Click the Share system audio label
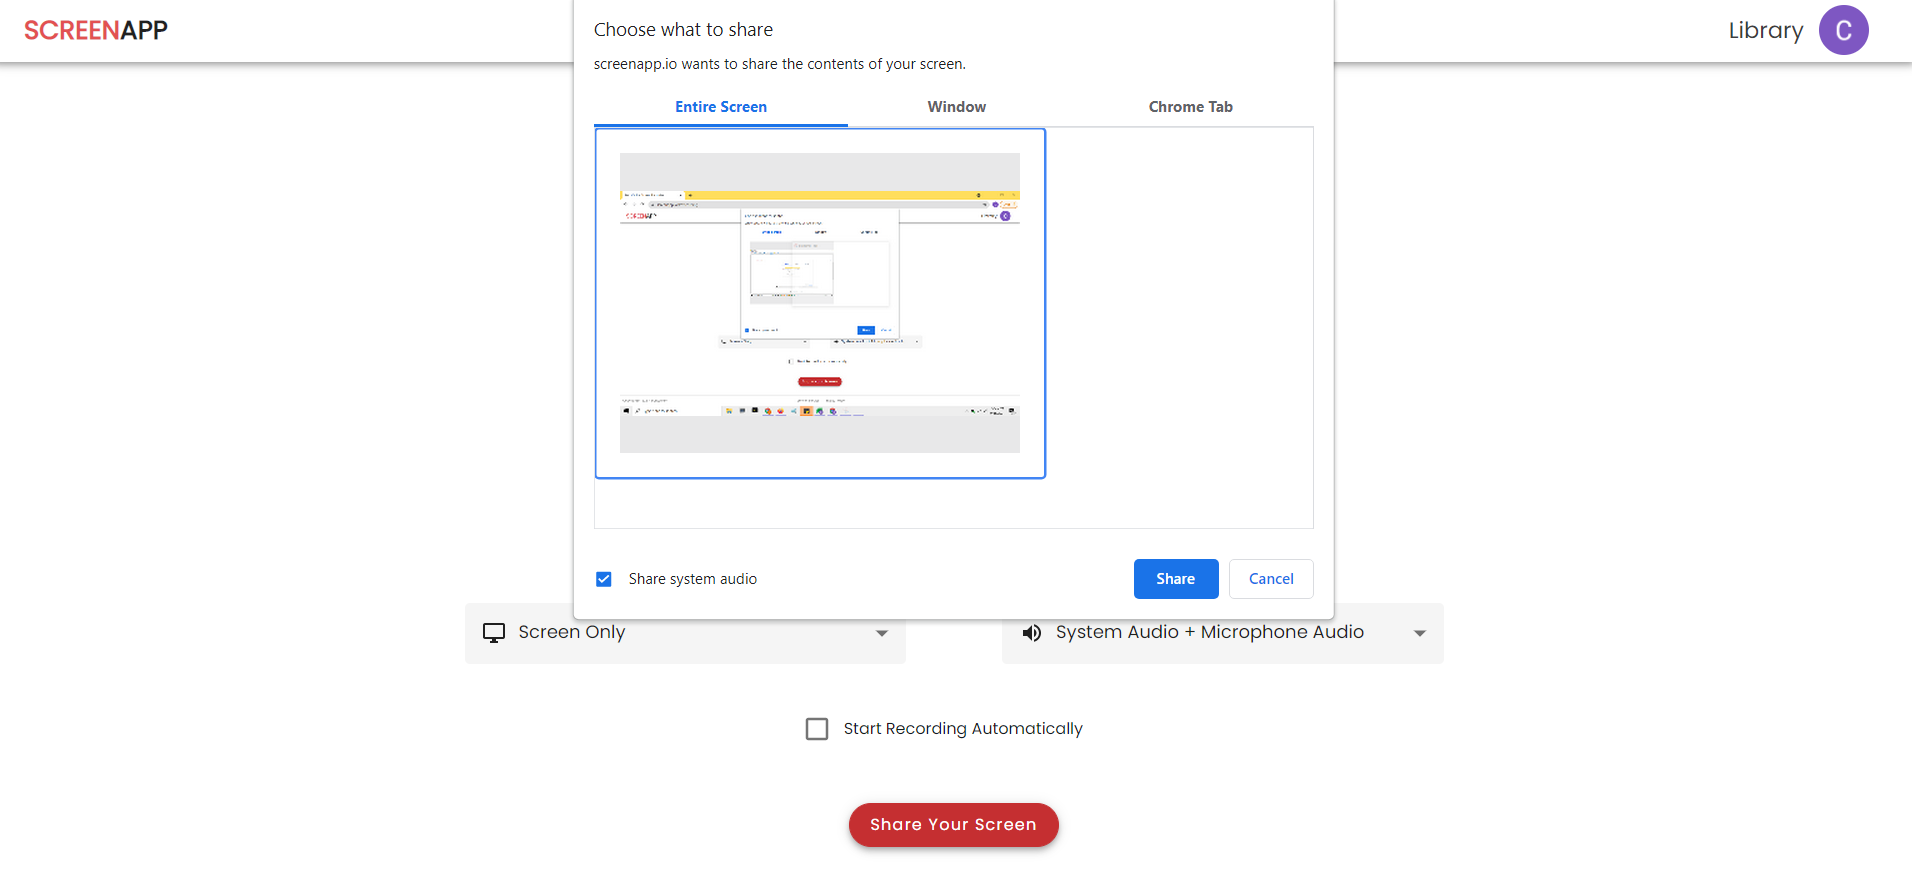Image resolution: width=1912 pixels, height=874 pixels. [x=692, y=579]
